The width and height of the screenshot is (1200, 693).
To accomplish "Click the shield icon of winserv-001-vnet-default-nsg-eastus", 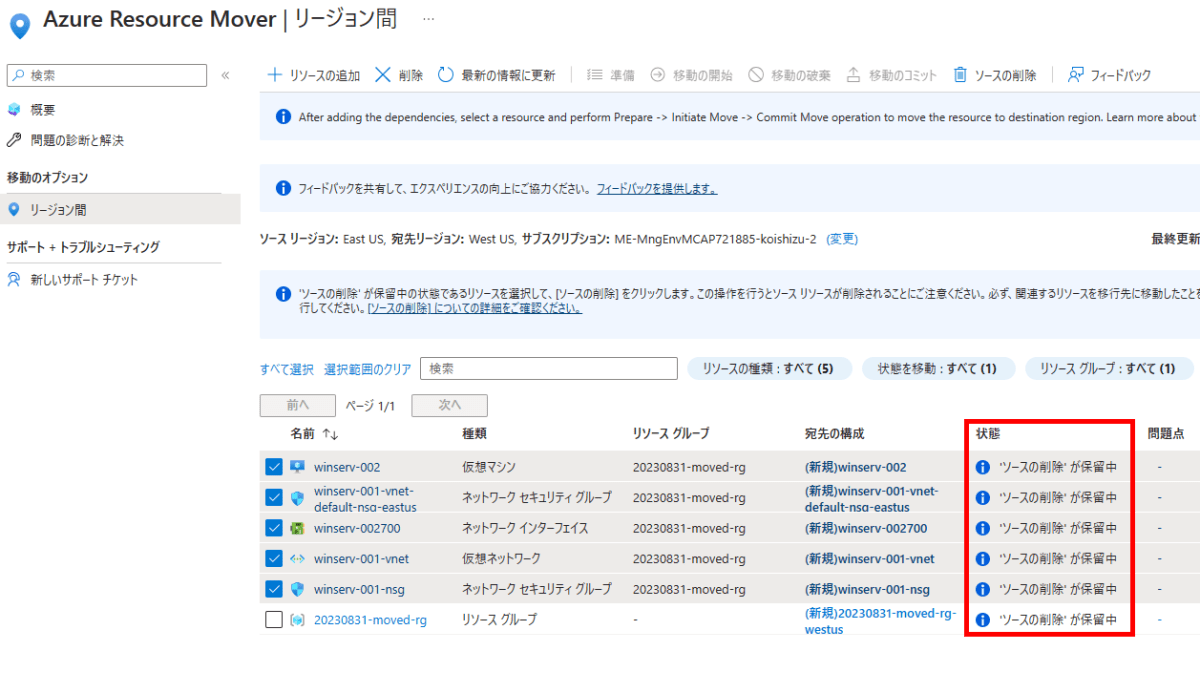I will (298, 498).
